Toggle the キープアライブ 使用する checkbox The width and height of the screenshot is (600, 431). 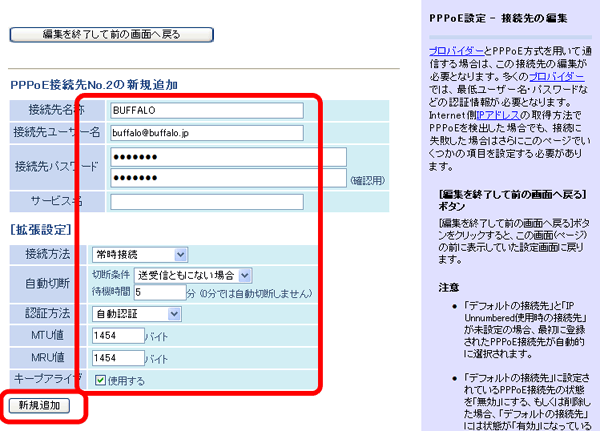[100, 380]
